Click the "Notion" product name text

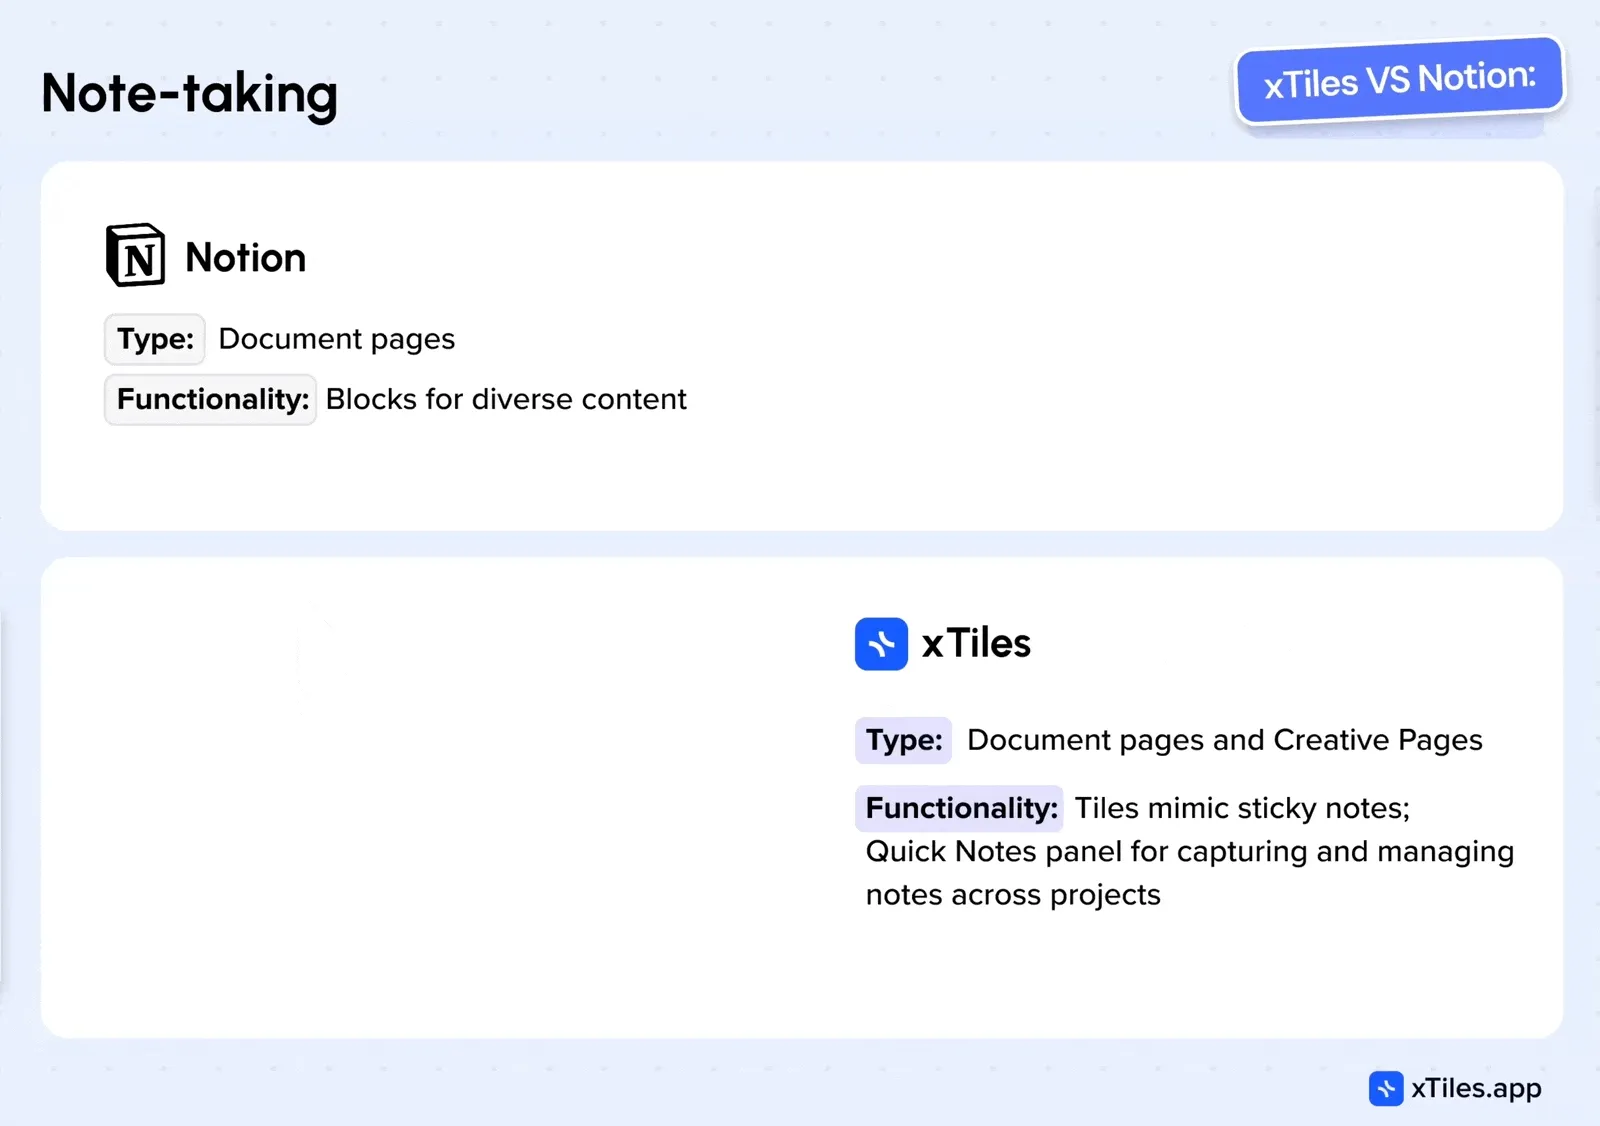click(246, 258)
